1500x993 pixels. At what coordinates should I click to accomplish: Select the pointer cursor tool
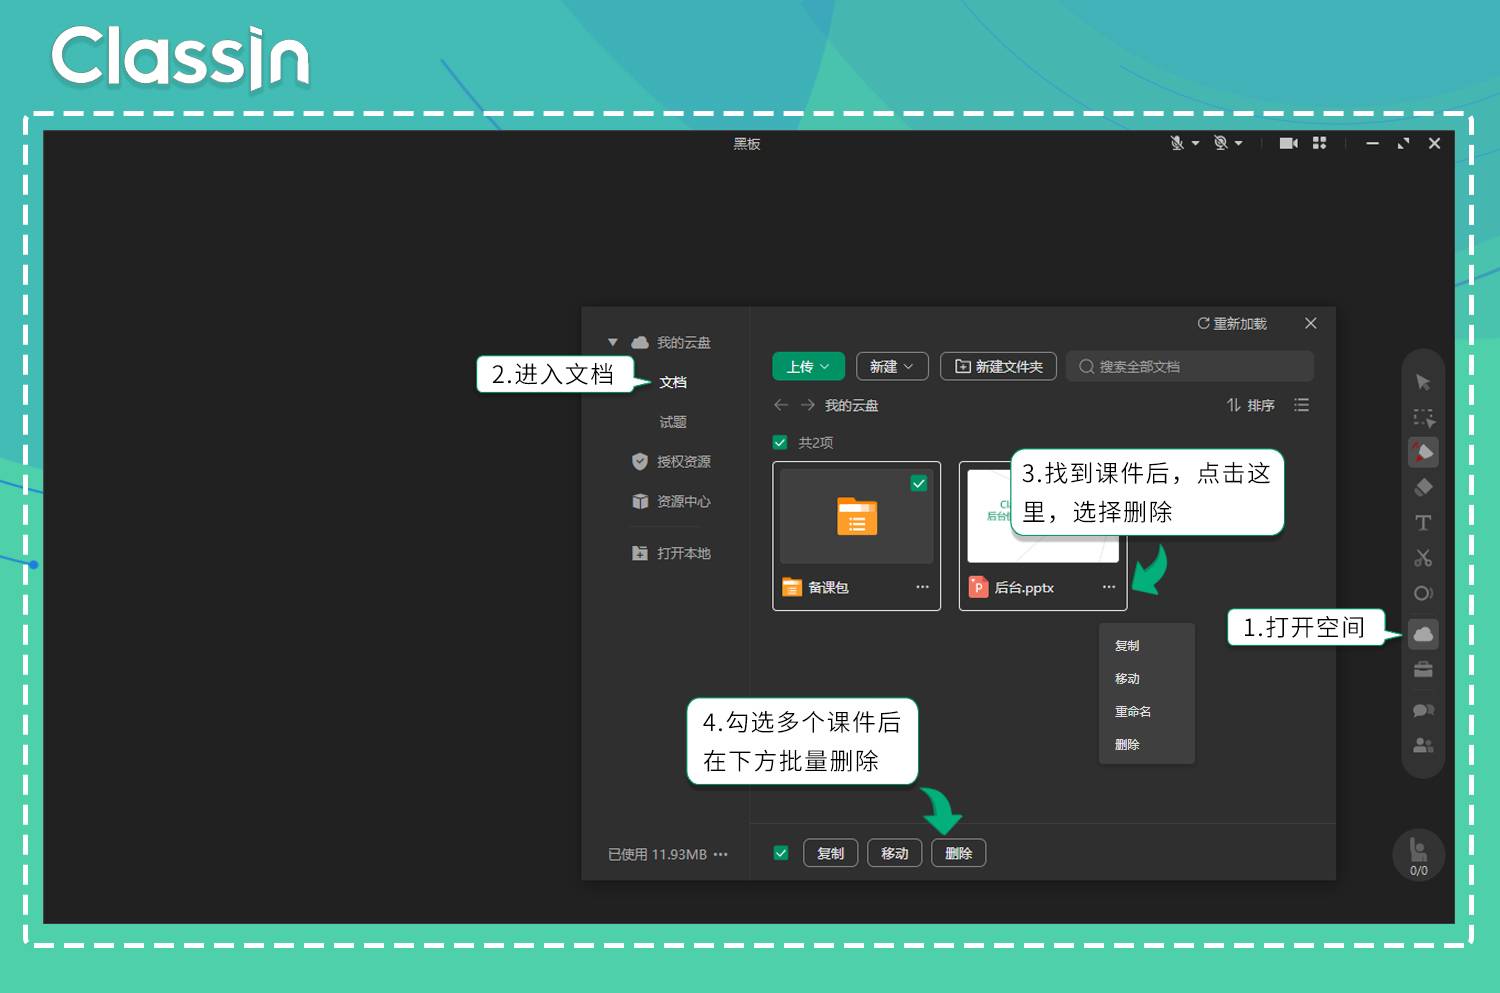(x=1423, y=382)
